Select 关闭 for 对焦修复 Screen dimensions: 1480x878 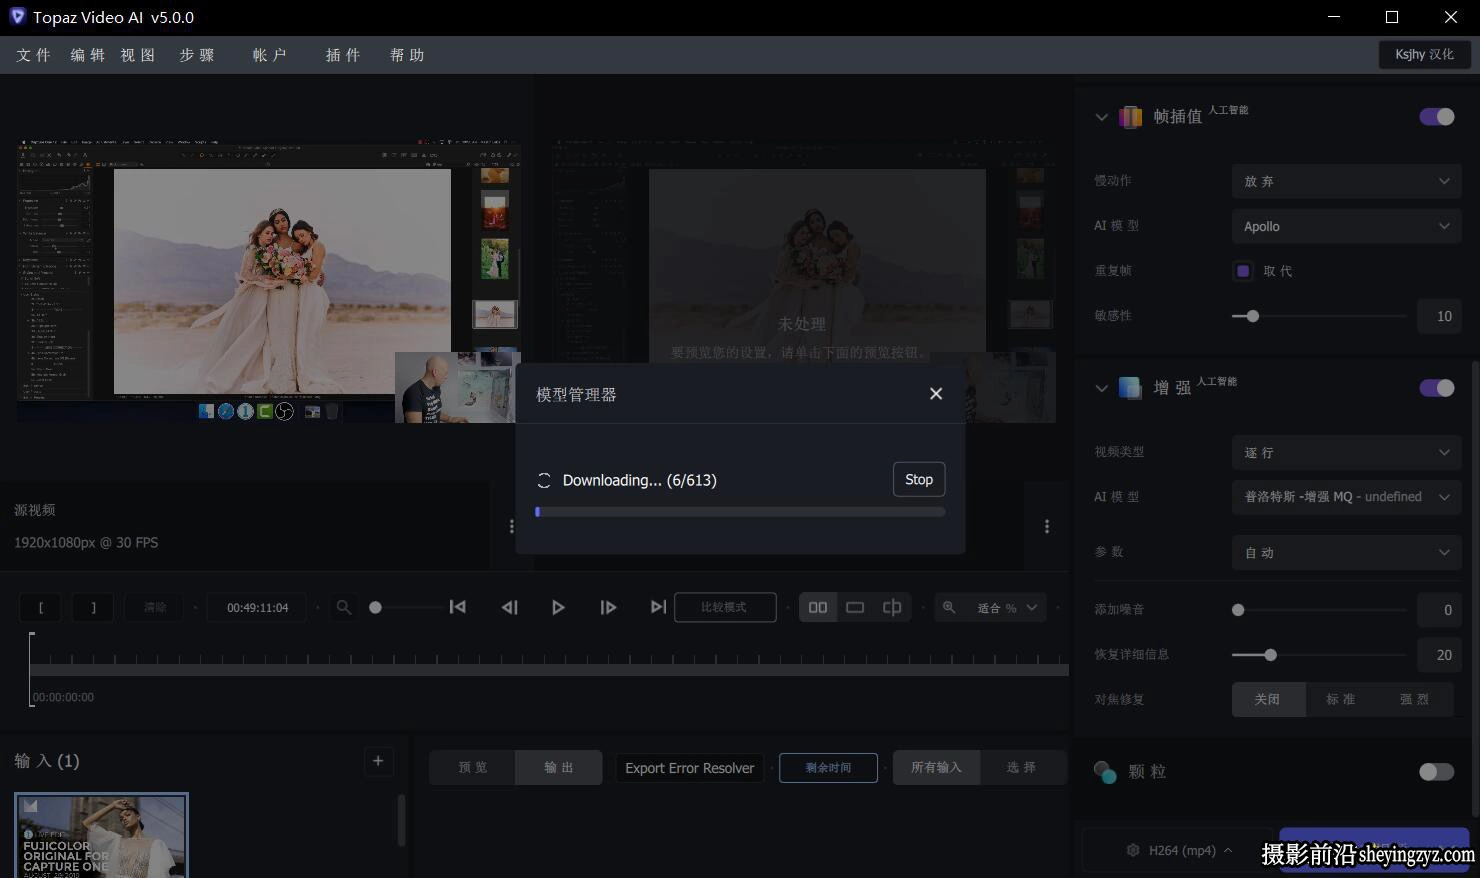[x=1268, y=699]
